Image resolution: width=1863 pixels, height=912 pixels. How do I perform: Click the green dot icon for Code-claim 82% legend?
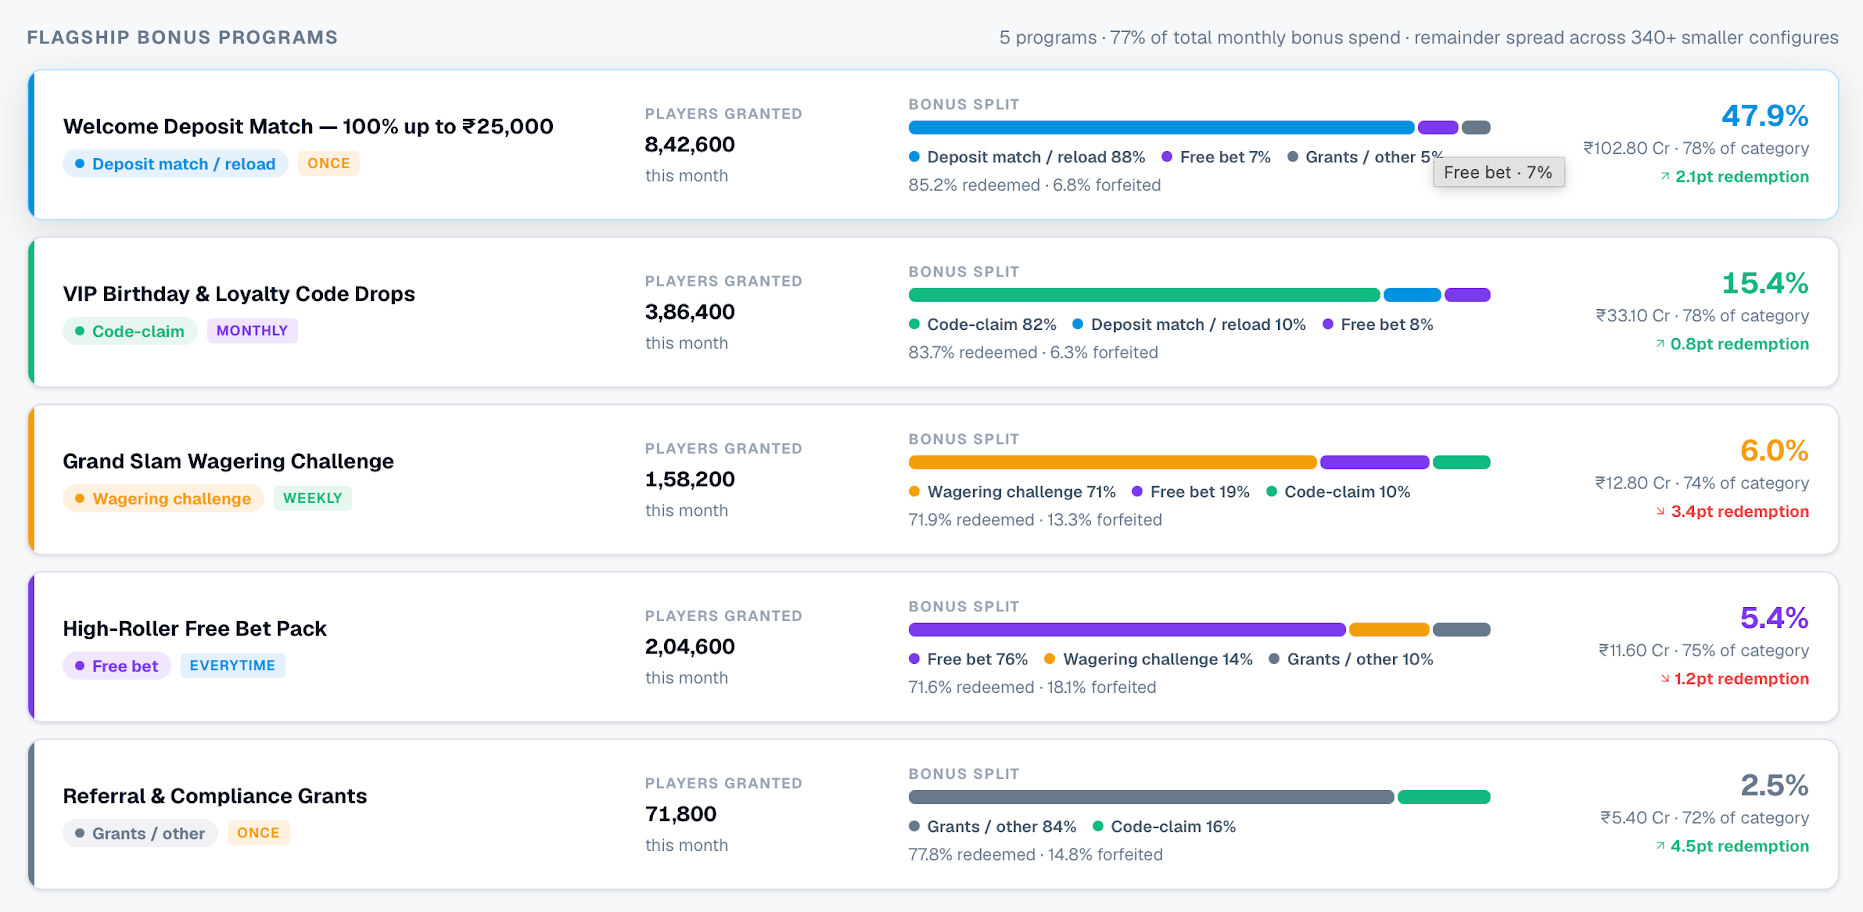[x=914, y=324]
